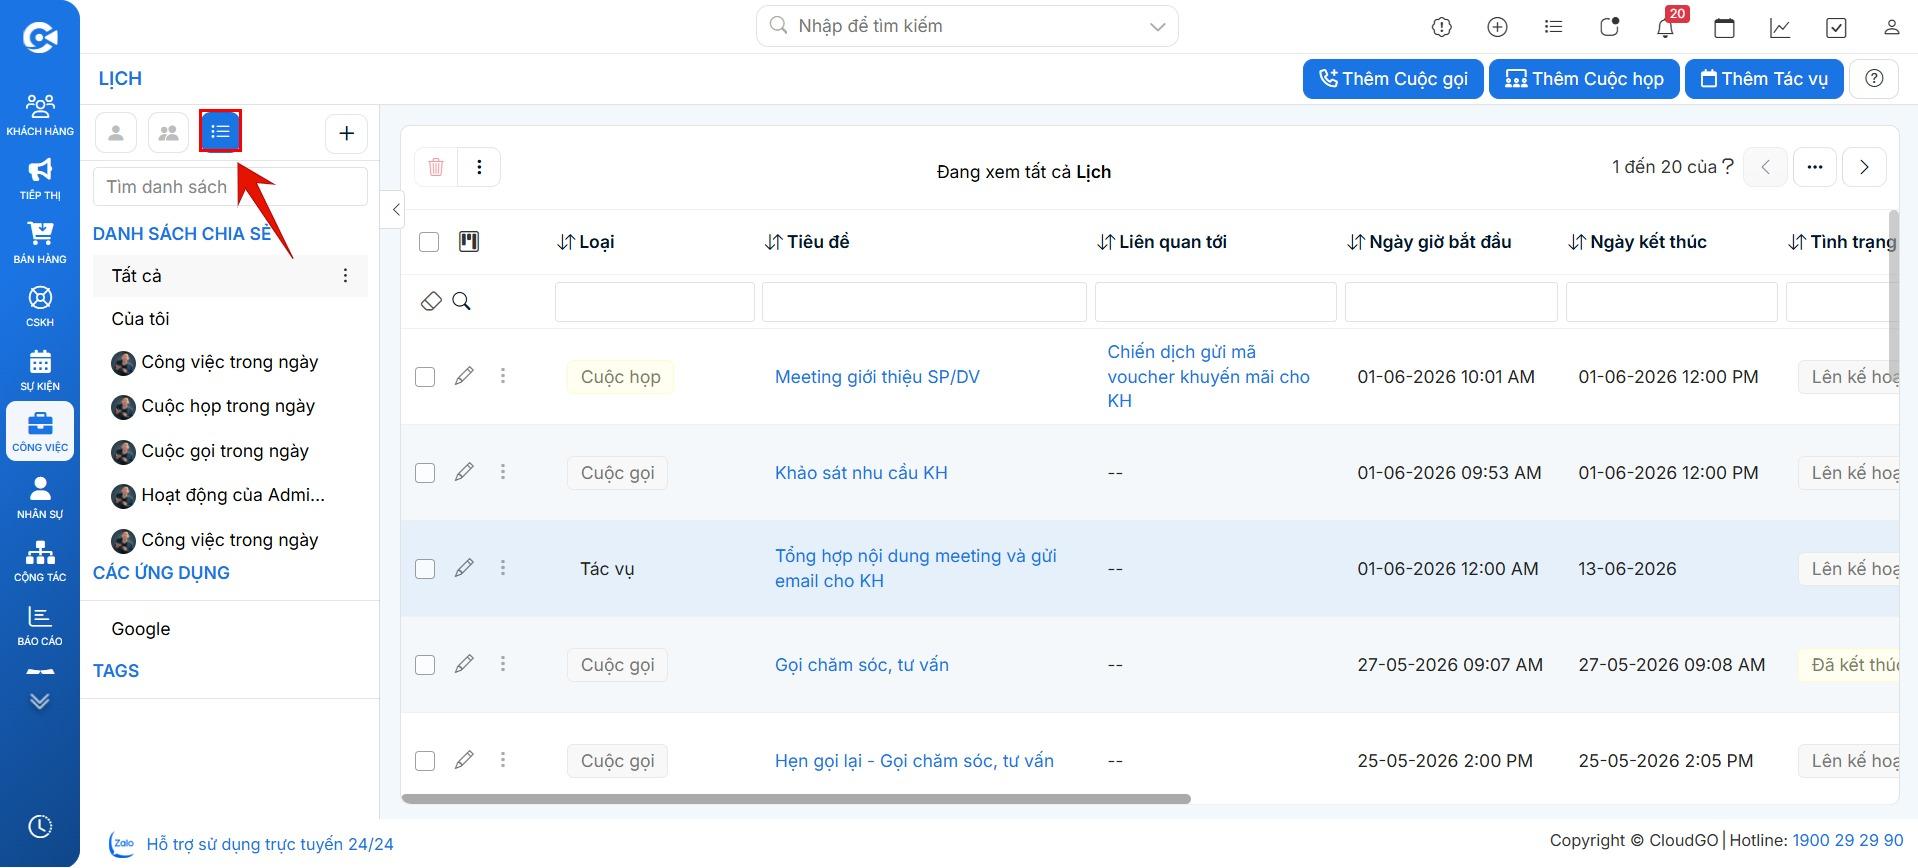Open the Cộng tác module
This screenshot has height=868, width=1918.
[x=40, y=561]
